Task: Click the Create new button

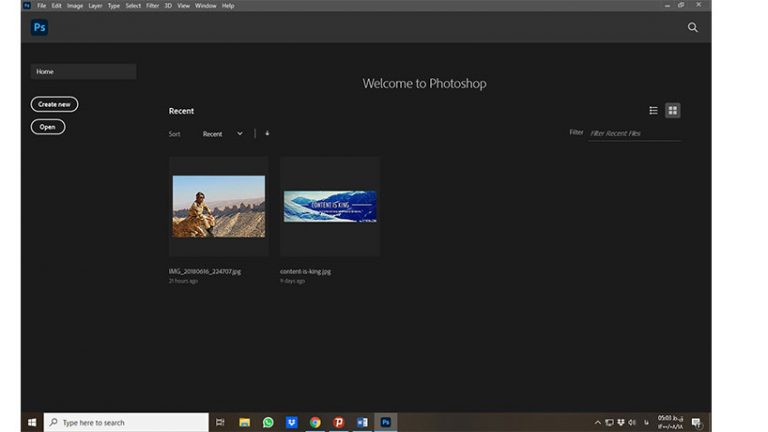Action: pyautogui.click(x=54, y=104)
